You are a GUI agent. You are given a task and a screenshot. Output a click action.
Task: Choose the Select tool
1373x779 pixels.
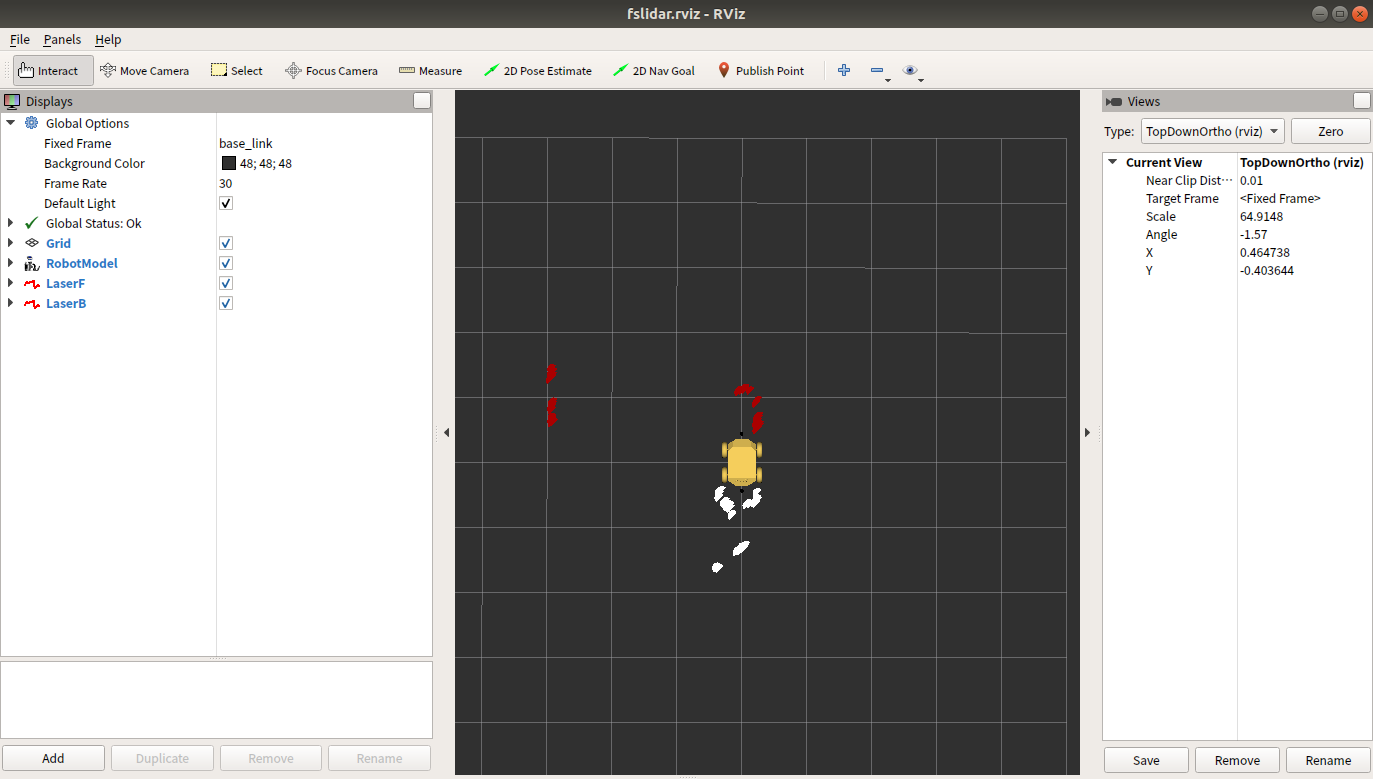tap(236, 71)
